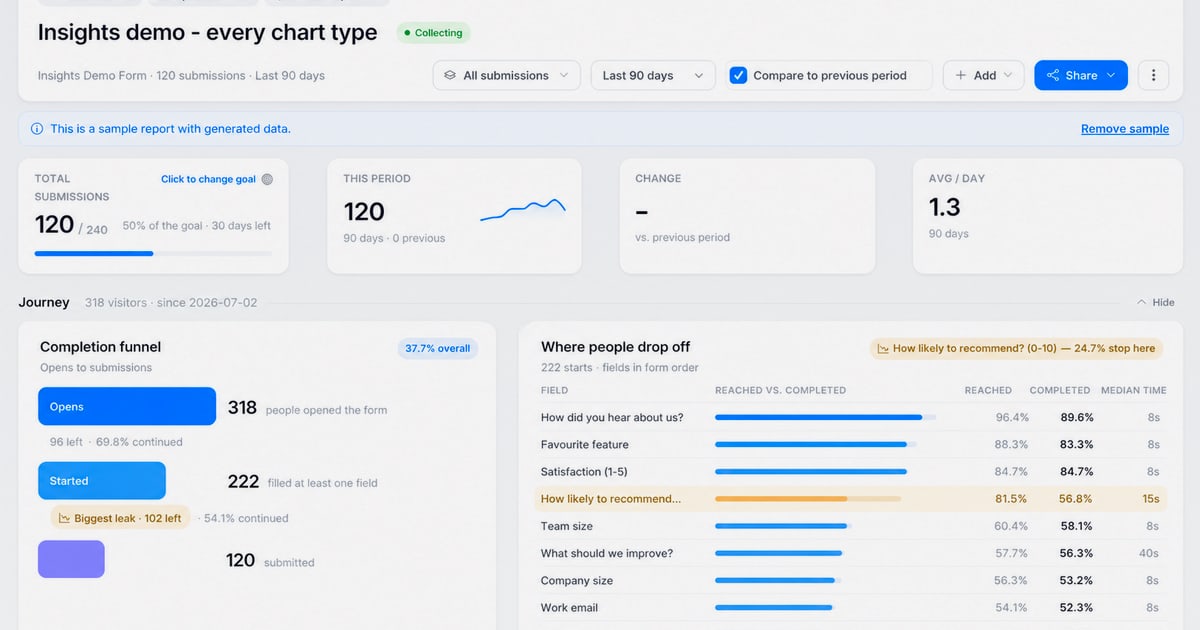Collapse the Journey section with Hide
Image resolution: width=1200 pixels, height=630 pixels.
(1156, 302)
